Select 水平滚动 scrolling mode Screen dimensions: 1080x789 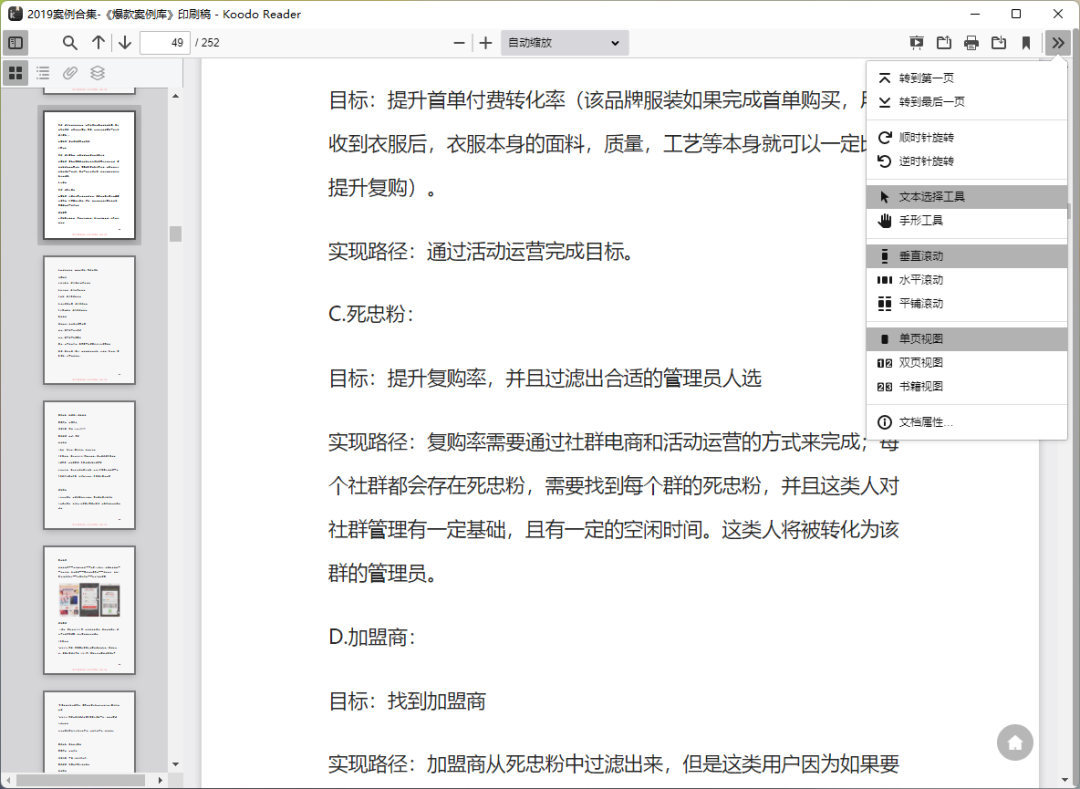coord(920,280)
